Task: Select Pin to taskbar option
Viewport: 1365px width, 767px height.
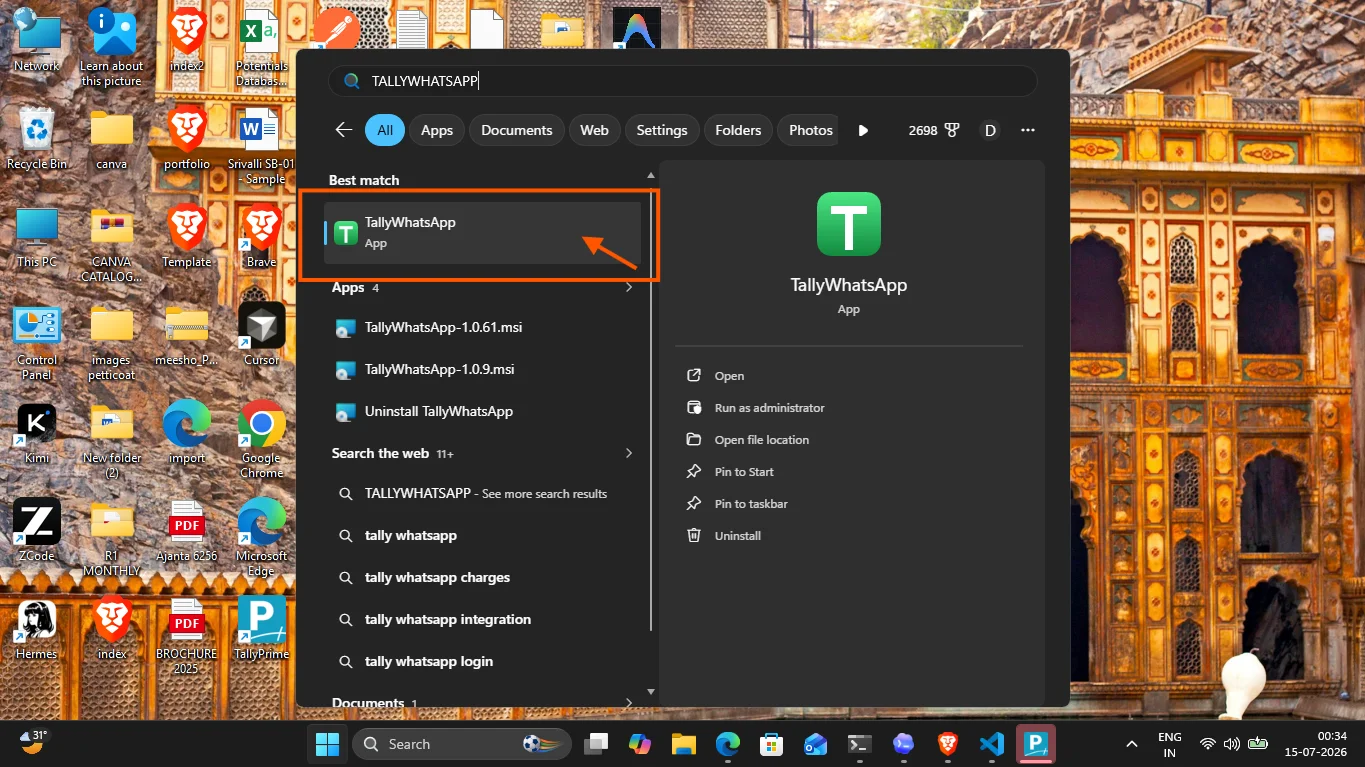Action: click(751, 504)
